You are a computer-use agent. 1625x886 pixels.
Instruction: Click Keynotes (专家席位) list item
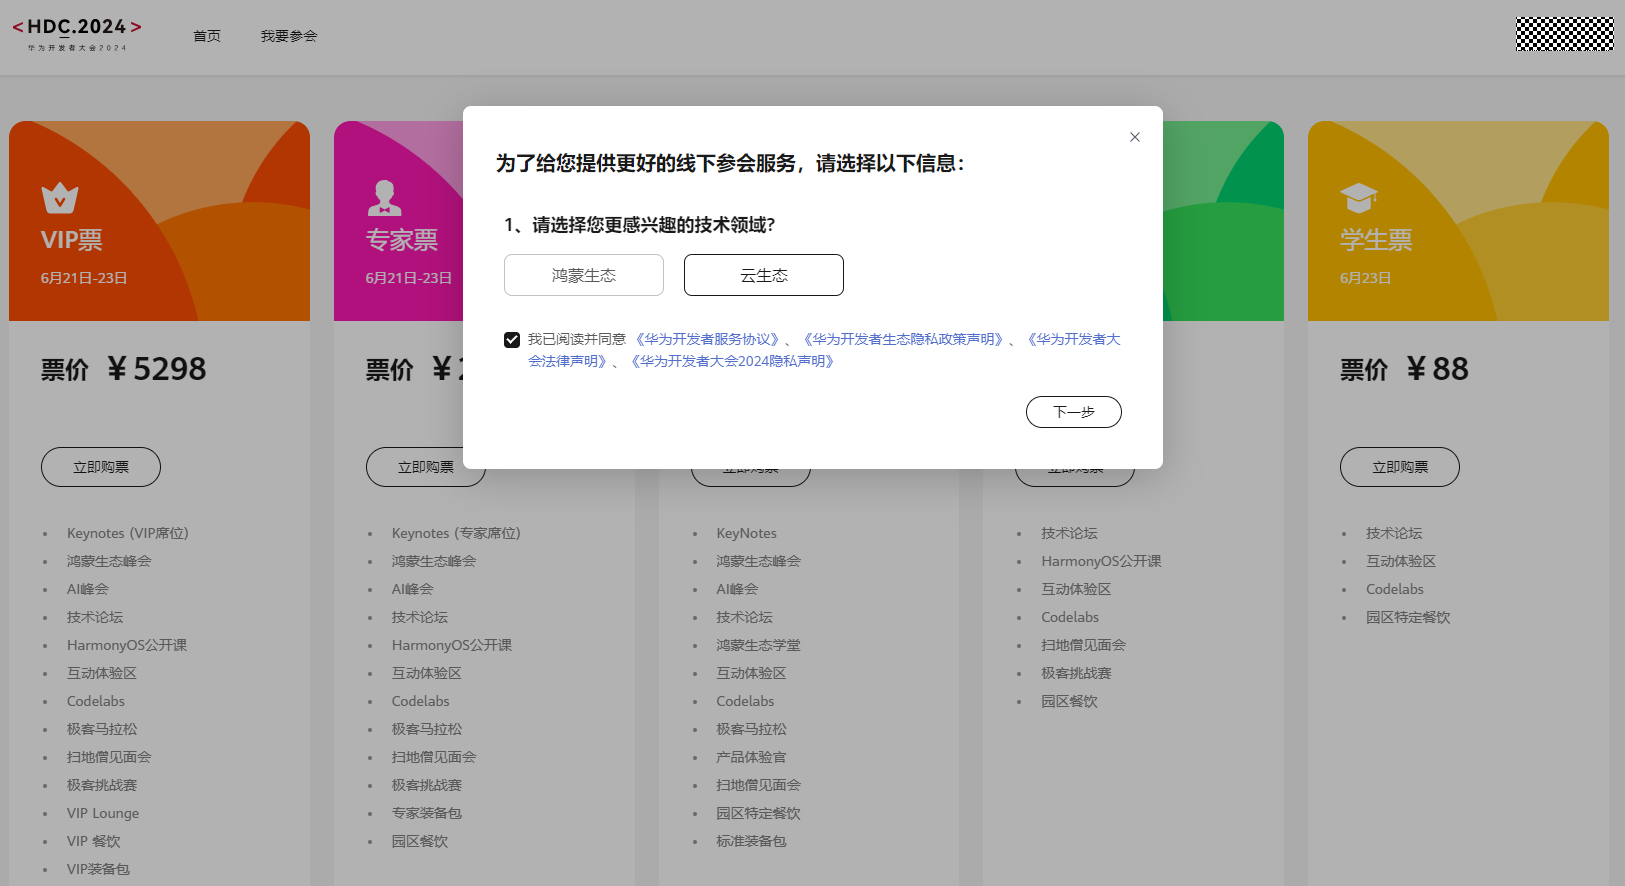(x=456, y=533)
